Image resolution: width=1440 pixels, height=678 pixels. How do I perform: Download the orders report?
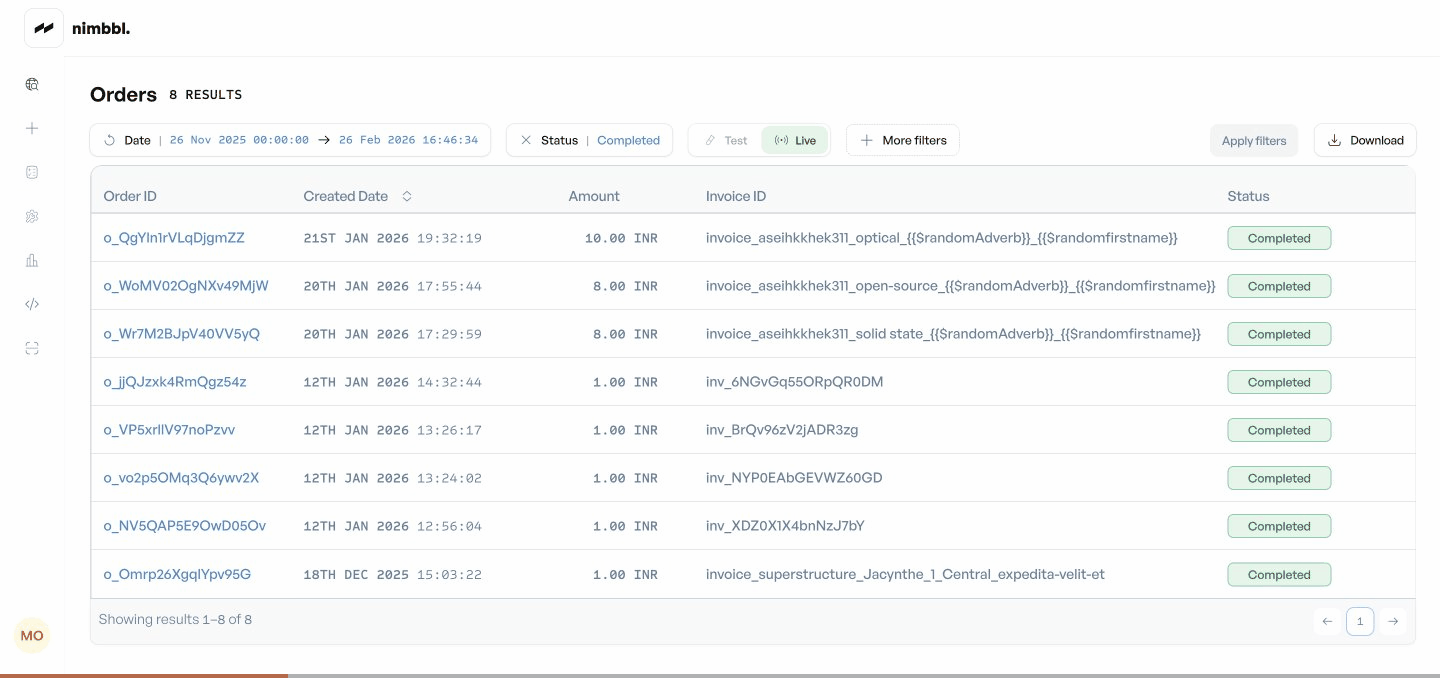[x=1366, y=140]
